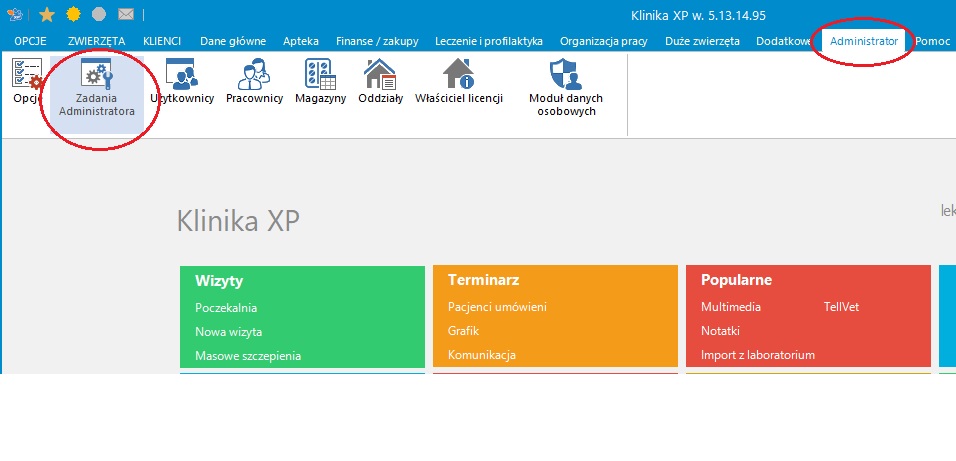The height and width of the screenshot is (461, 956).
Task: Open TellVet link in Popularne tile
Action: tap(841, 307)
